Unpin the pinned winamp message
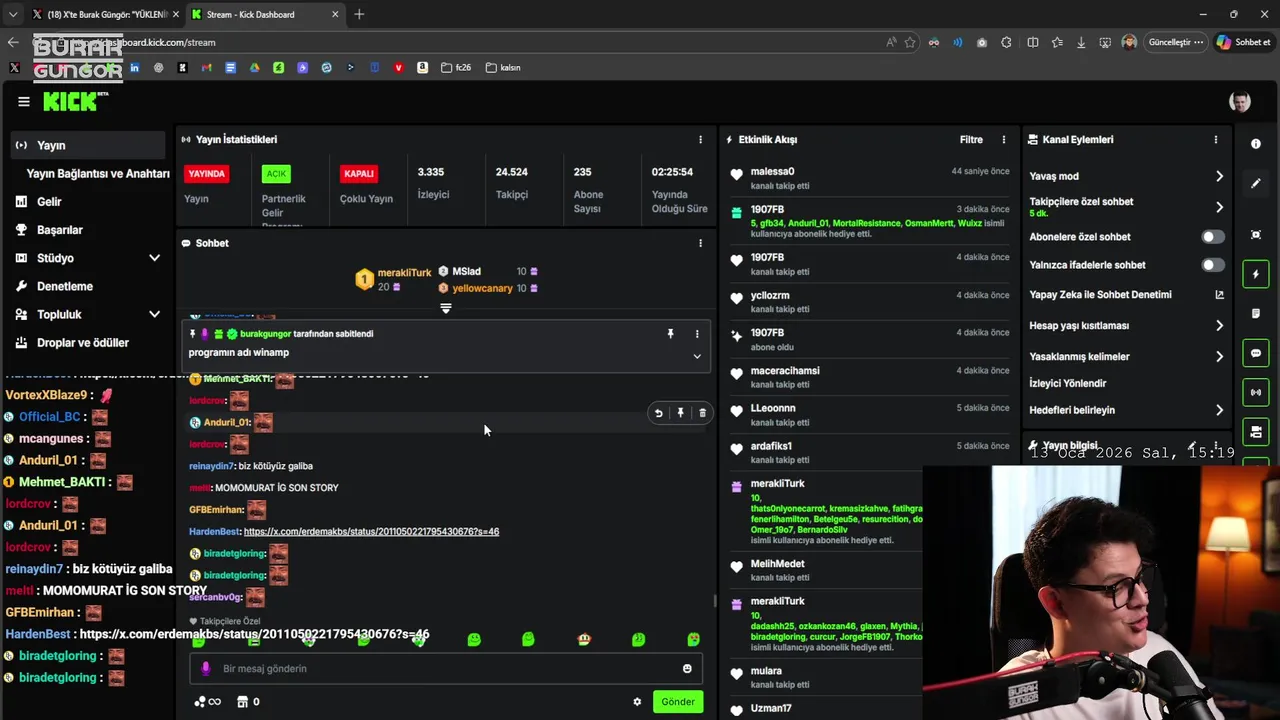The image size is (1280, 720). pyautogui.click(x=670, y=334)
